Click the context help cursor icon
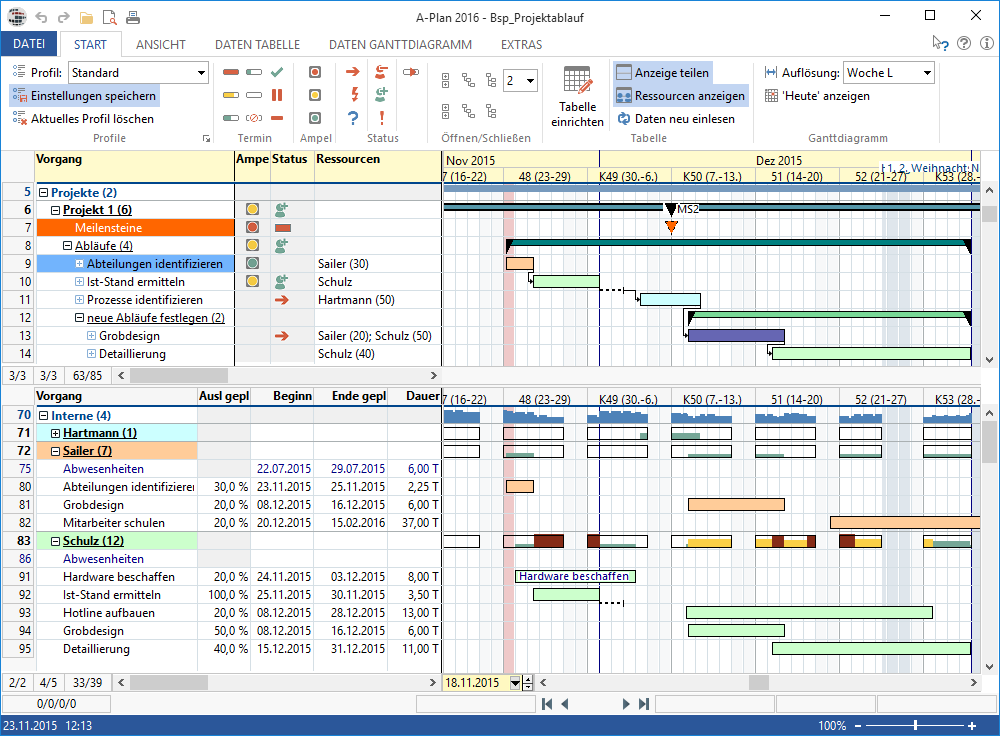1000x736 pixels. coord(940,43)
